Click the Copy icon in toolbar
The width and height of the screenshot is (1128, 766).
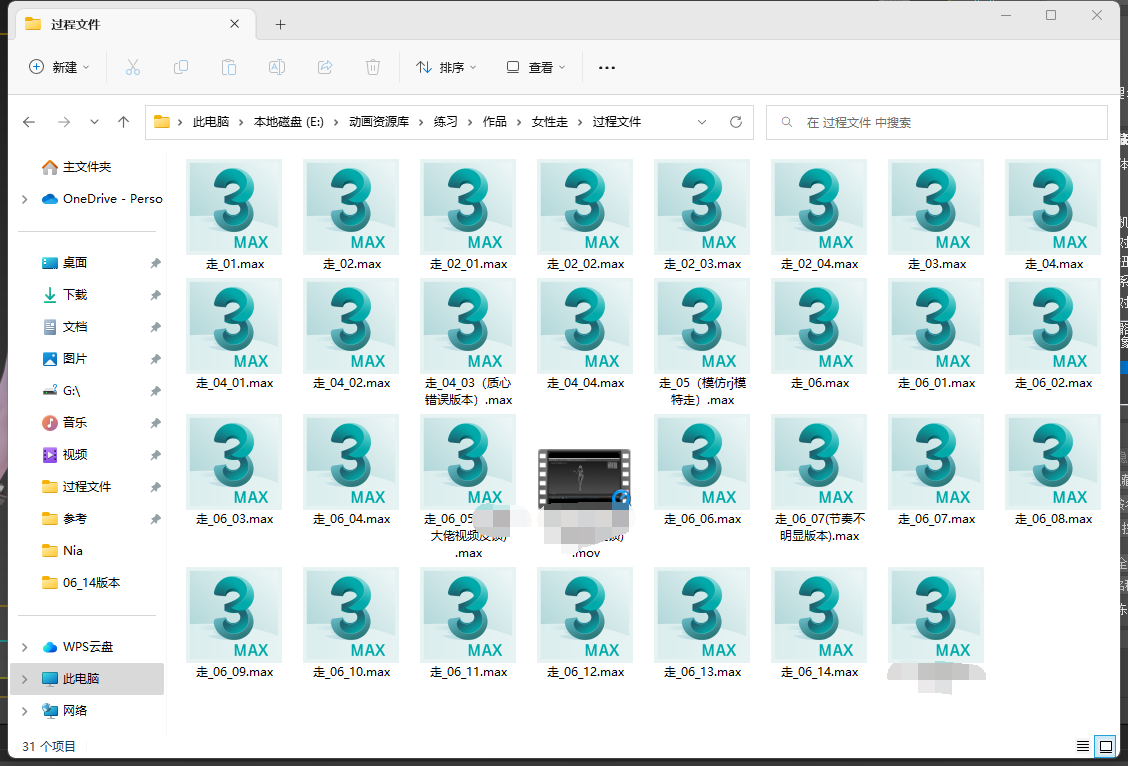coord(181,68)
